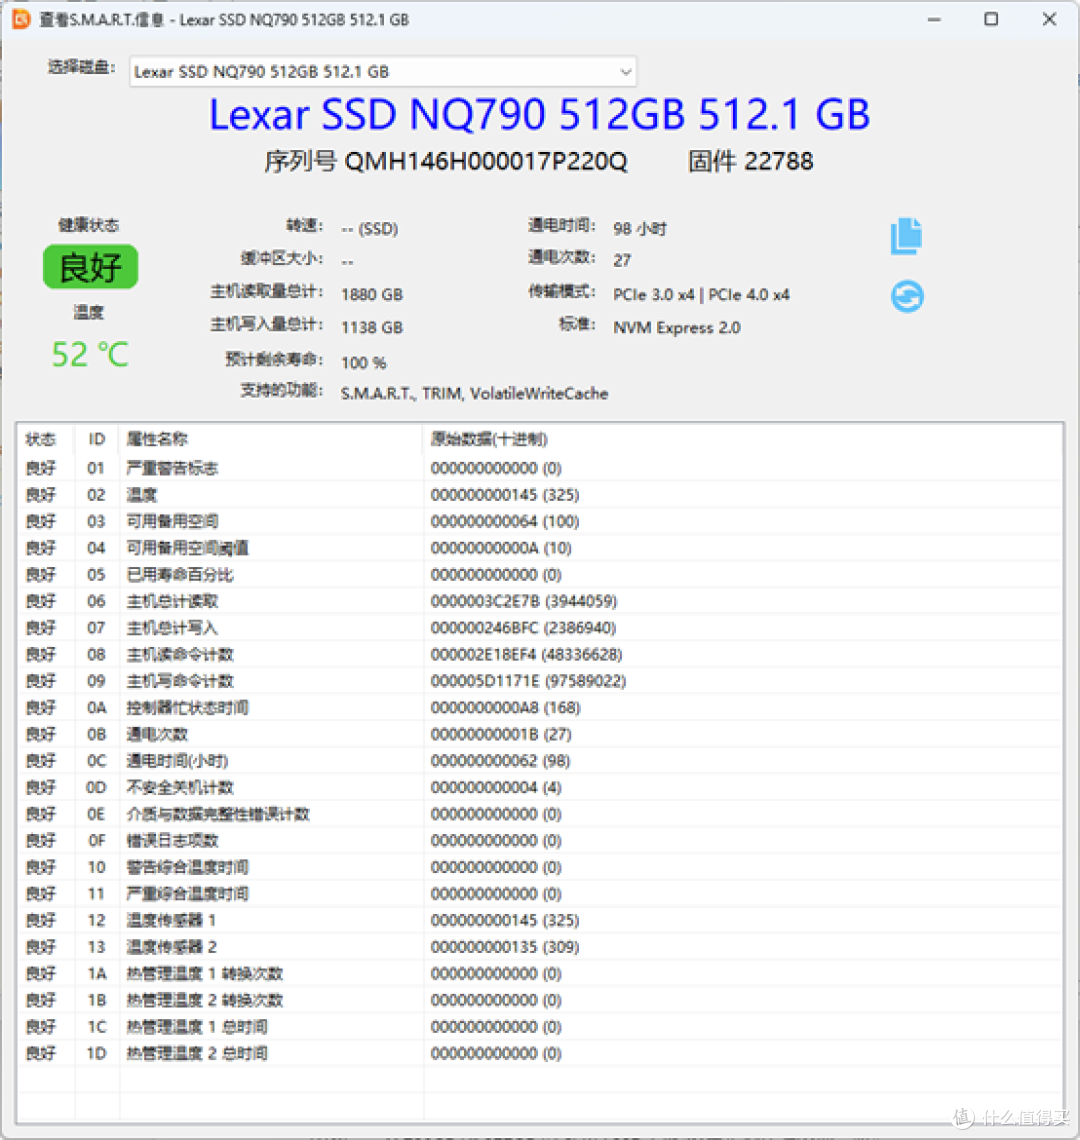This screenshot has width=1080, height=1140.
Task: Click the blue refresh icon
Action: pyautogui.click(x=907, y=297)
